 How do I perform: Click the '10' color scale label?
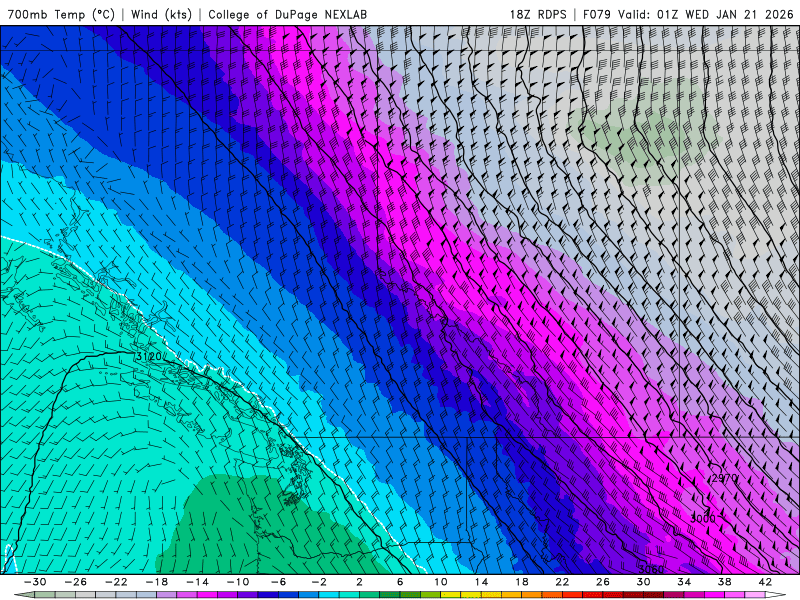click(x=440, y=582)
